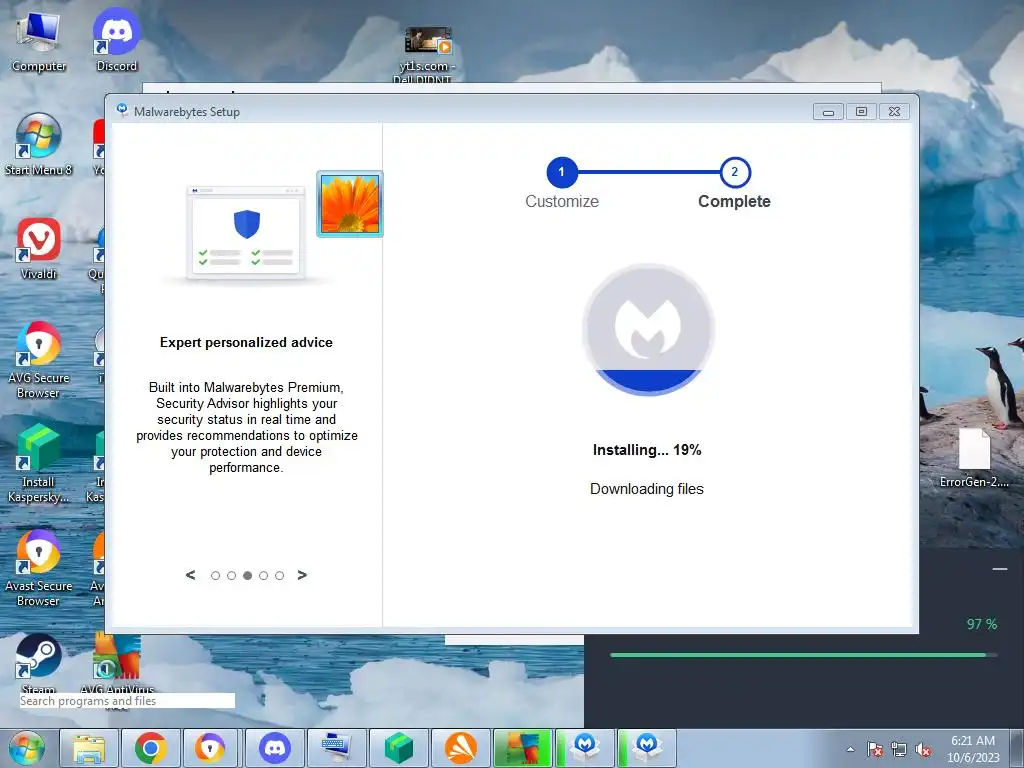Open the AVG installer taskbar icon
The width and height of the screenshot is (1024, 768).
(x=522, y=748)
